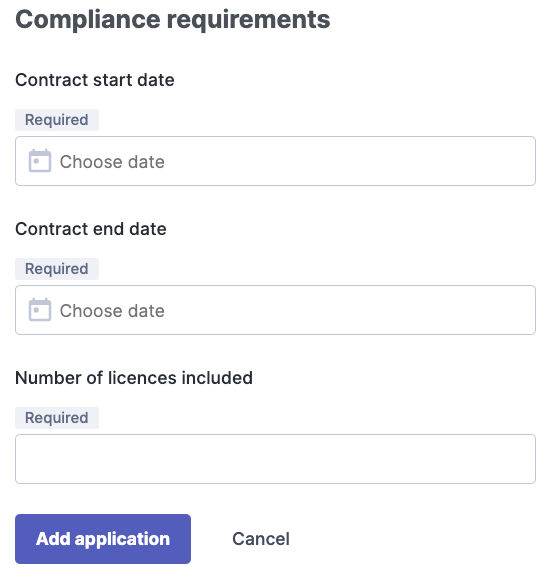The width and height of the screenshot is (553, 577).
Task: Click the Required badge under Contract end date
Action: point(57,269)
